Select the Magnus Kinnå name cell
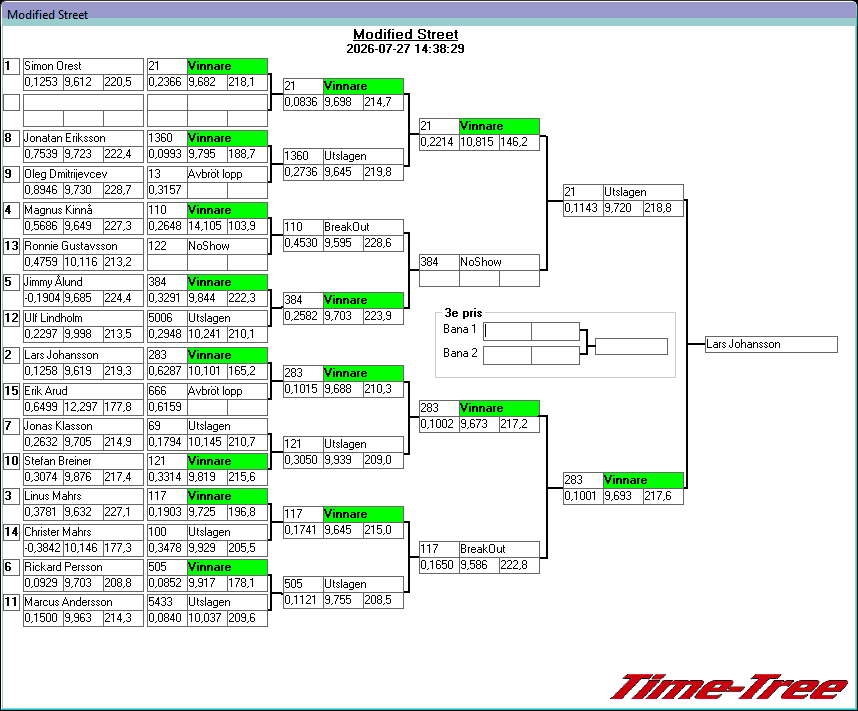 (x=83, y=210)
